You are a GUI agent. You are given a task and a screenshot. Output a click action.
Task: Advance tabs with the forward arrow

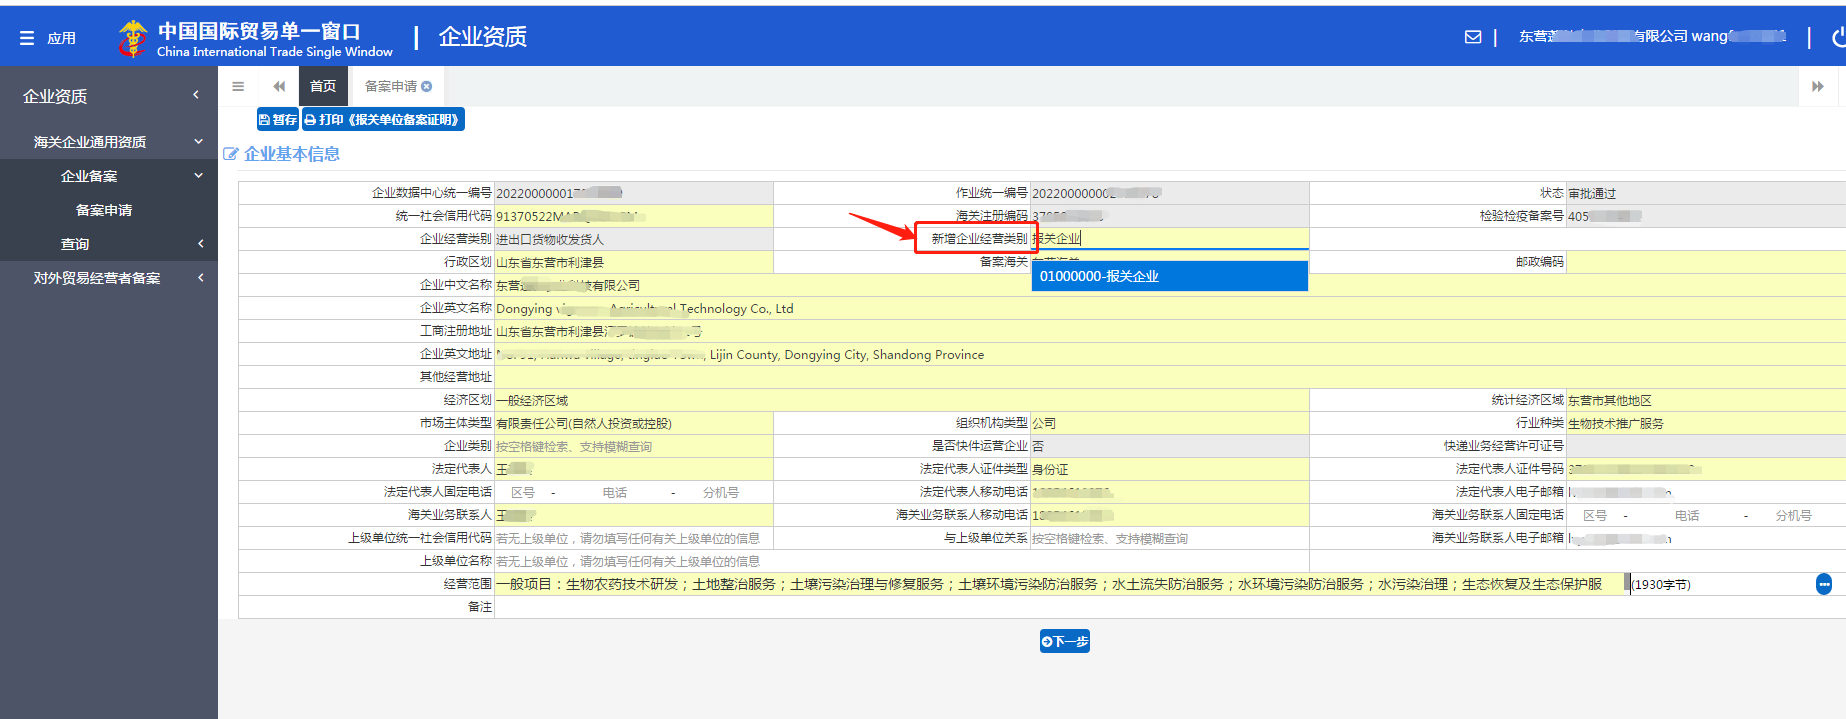point(1817,86)
